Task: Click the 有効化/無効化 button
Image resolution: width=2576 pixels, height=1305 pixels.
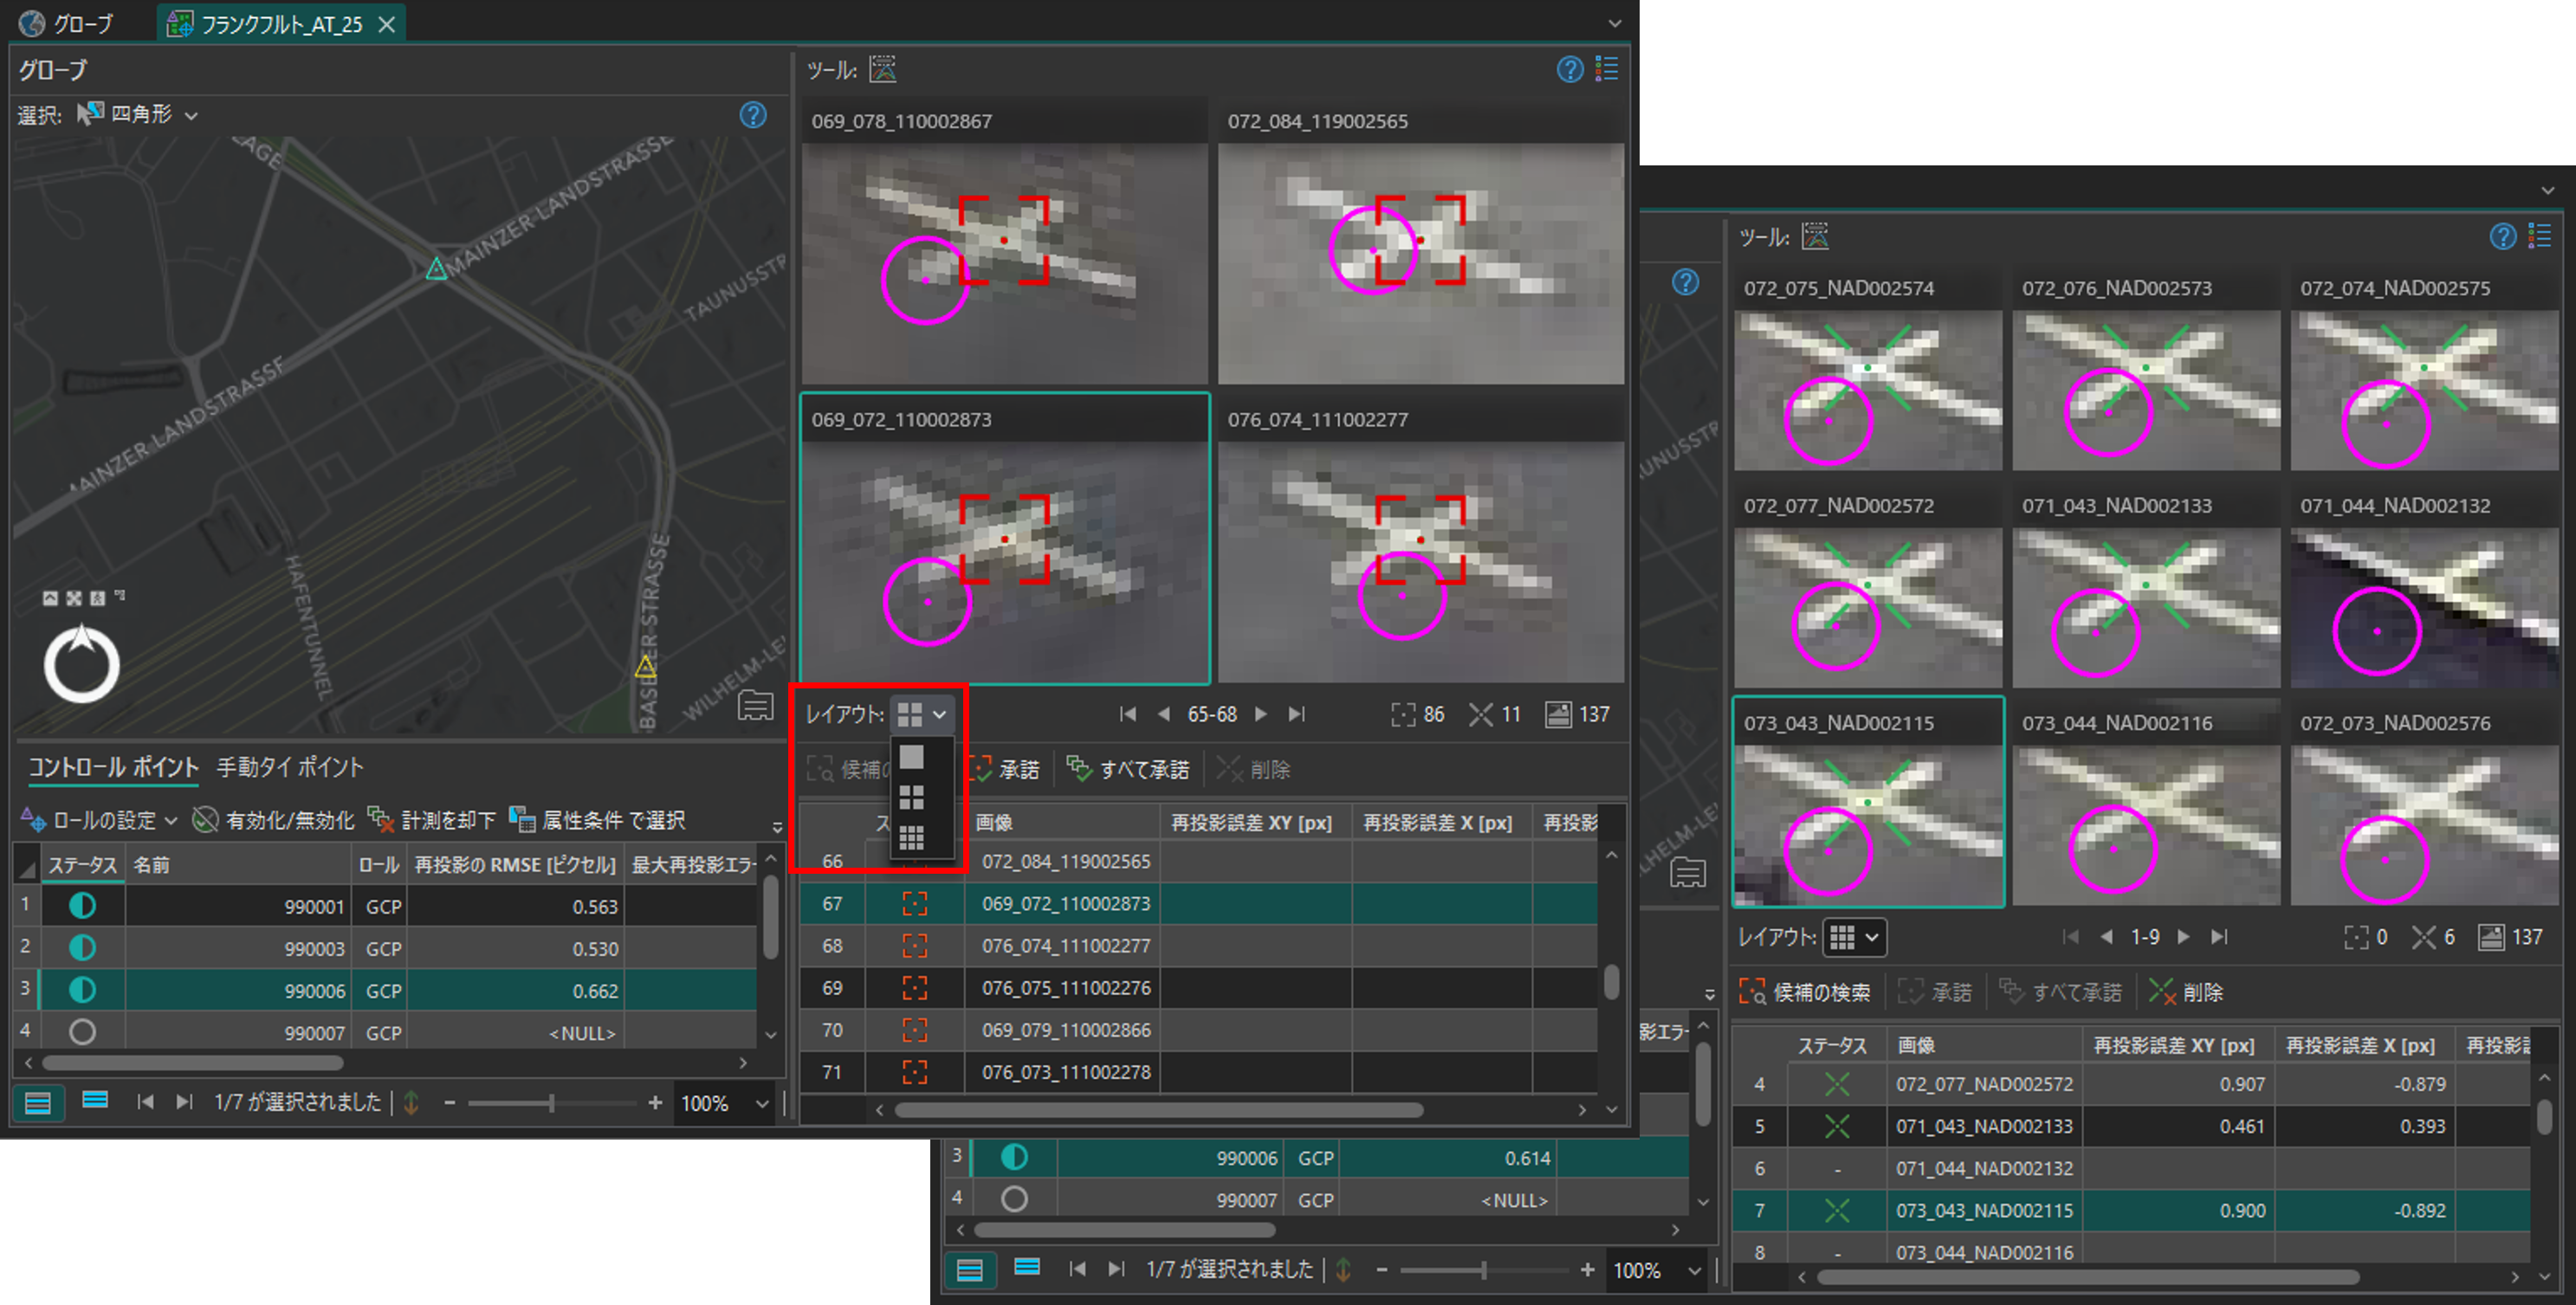Action: 273,820
